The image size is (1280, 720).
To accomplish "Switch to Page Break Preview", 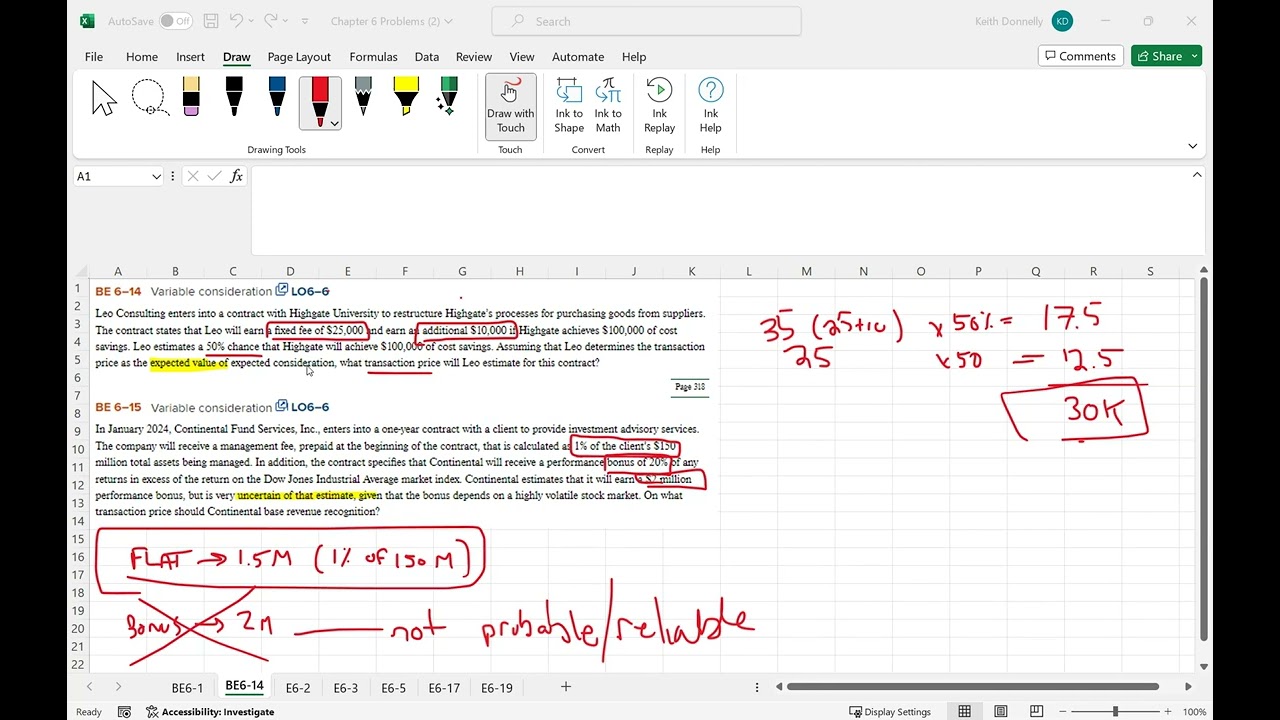I will click(1036, 712).
